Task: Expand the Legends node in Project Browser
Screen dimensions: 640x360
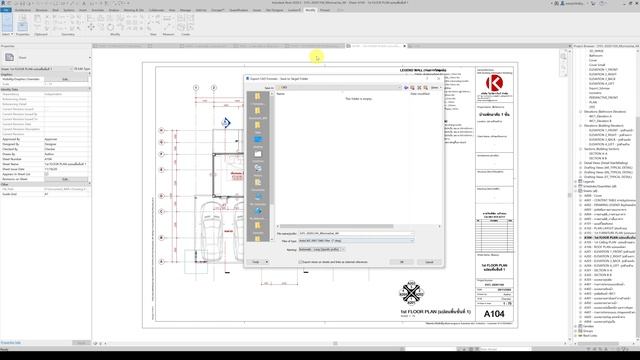Action: [x=576, y=182]
